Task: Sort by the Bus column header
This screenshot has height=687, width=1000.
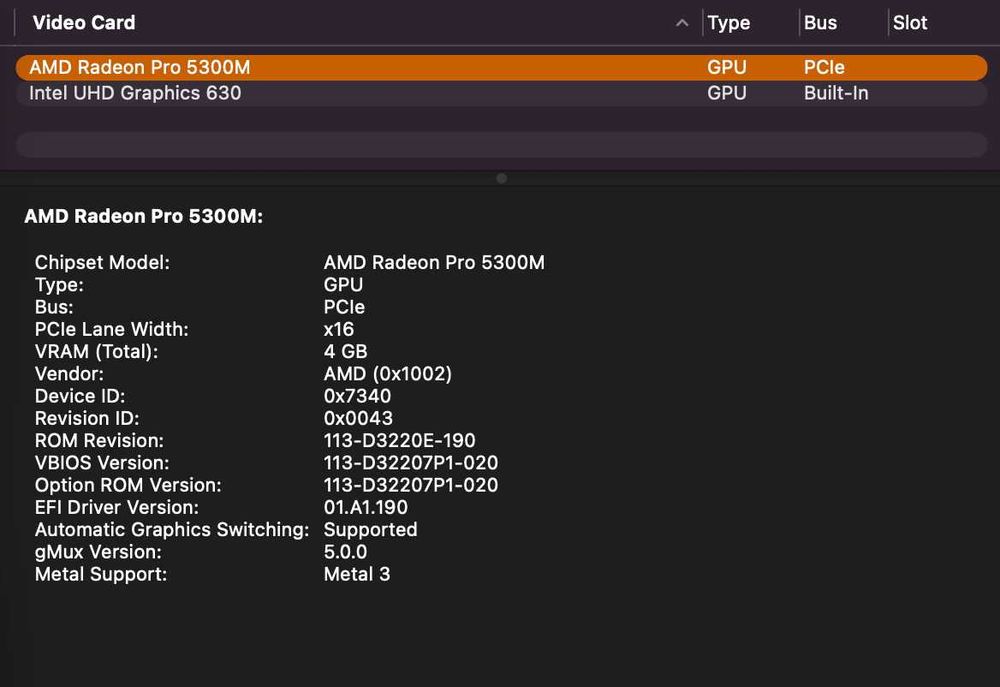Action: pyautogui.click(x=820, y=23)
